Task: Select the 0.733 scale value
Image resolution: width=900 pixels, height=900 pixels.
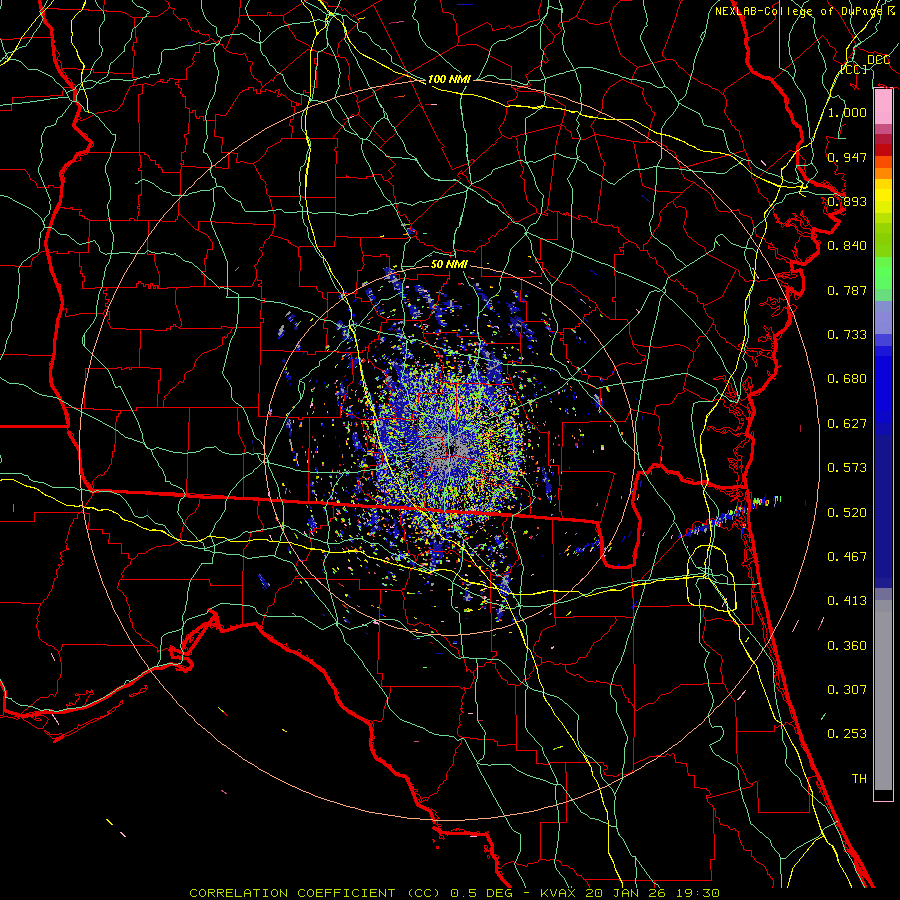Action: tap(847, 335)
